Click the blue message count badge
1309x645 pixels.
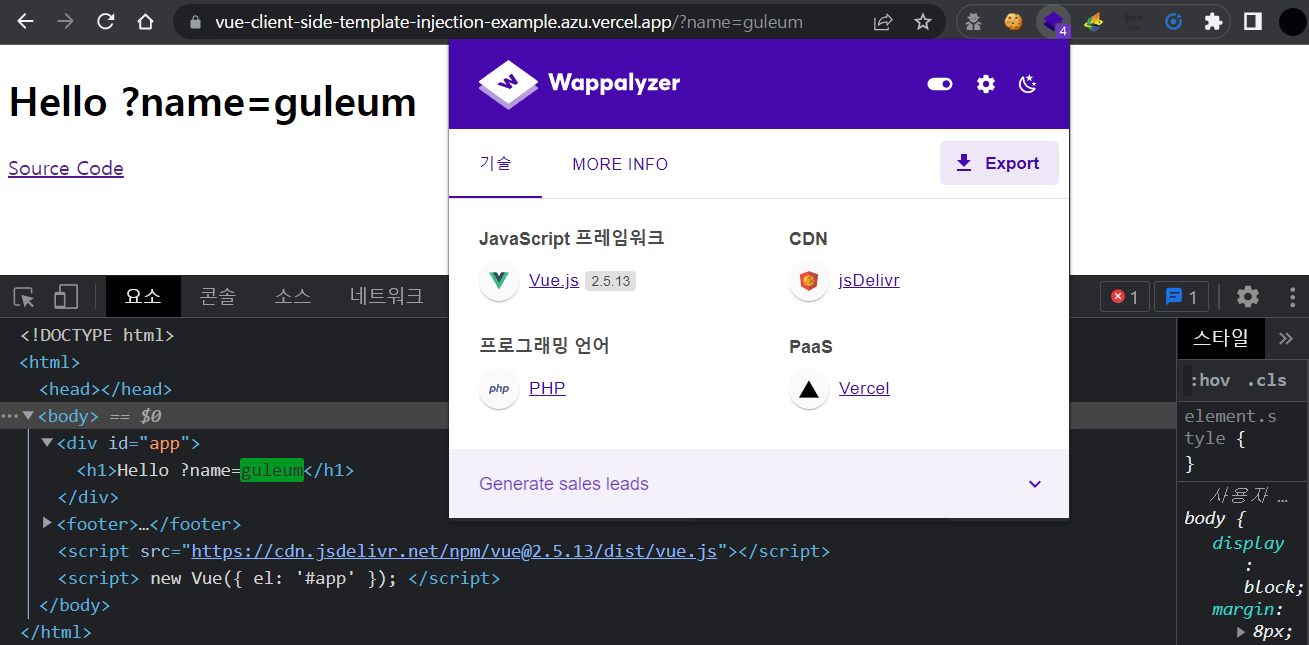pyautogui.click(x=1182, y=297)
